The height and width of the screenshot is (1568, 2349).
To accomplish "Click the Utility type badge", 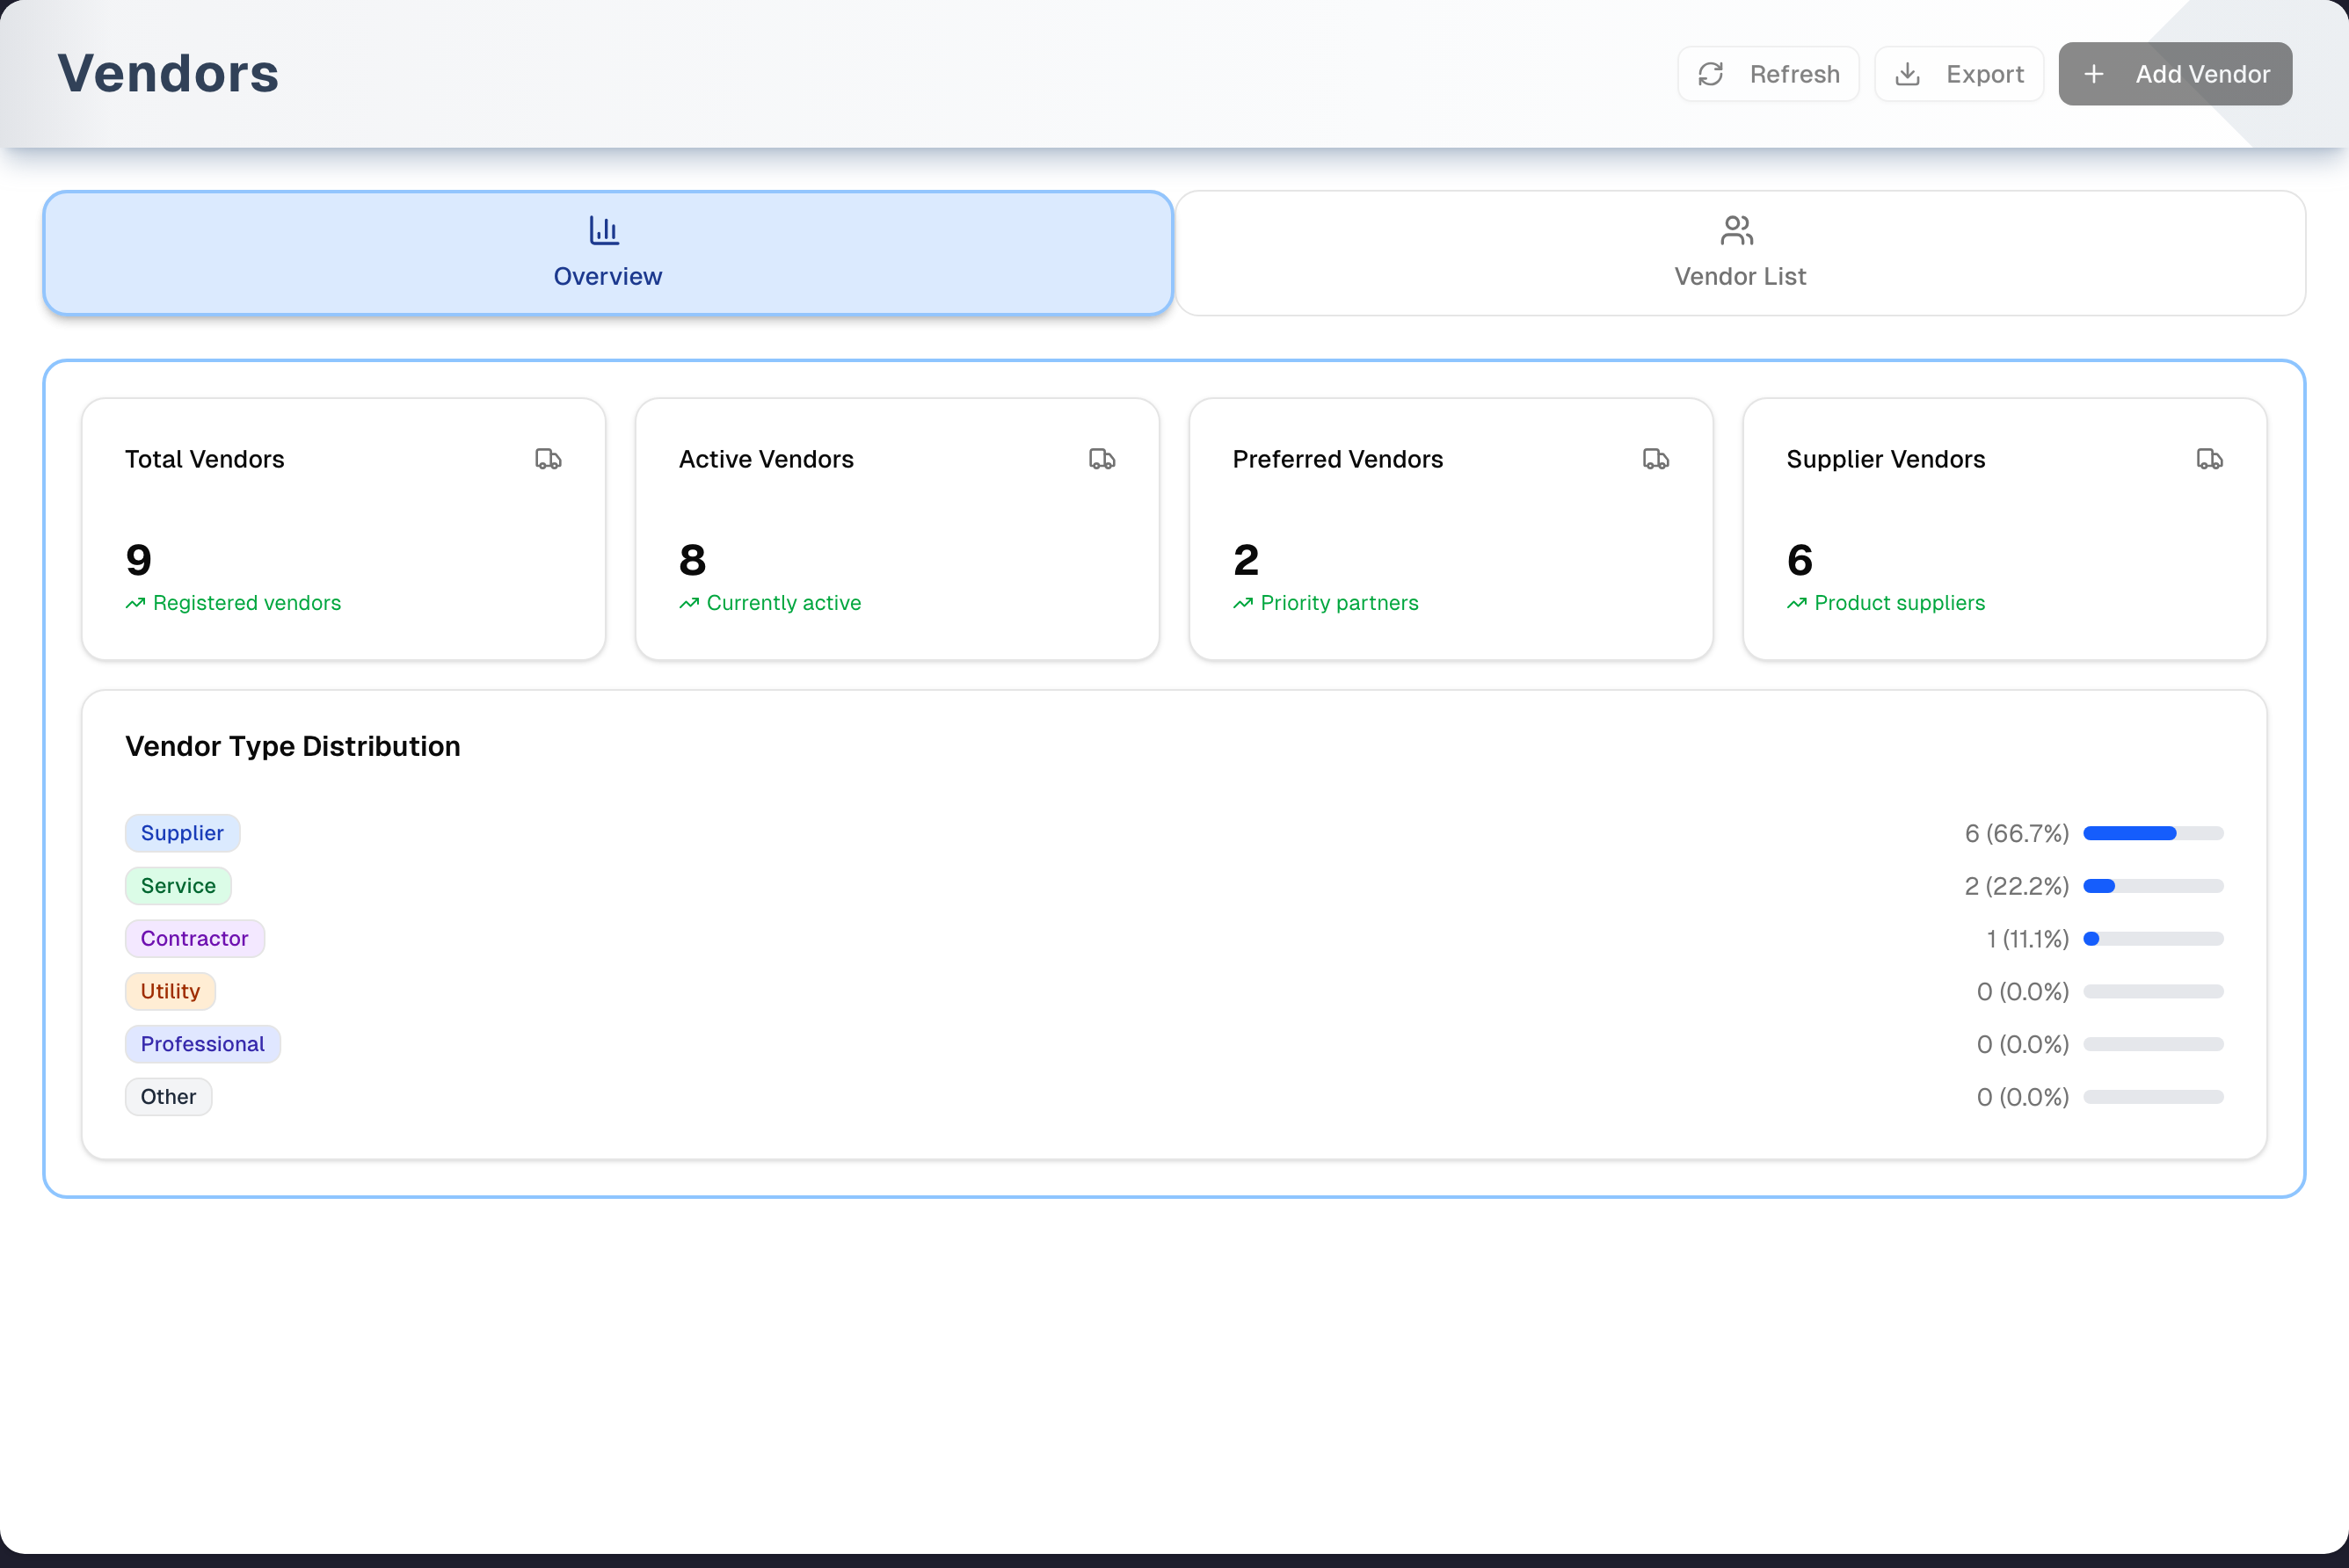I will (x=170, y=992).
